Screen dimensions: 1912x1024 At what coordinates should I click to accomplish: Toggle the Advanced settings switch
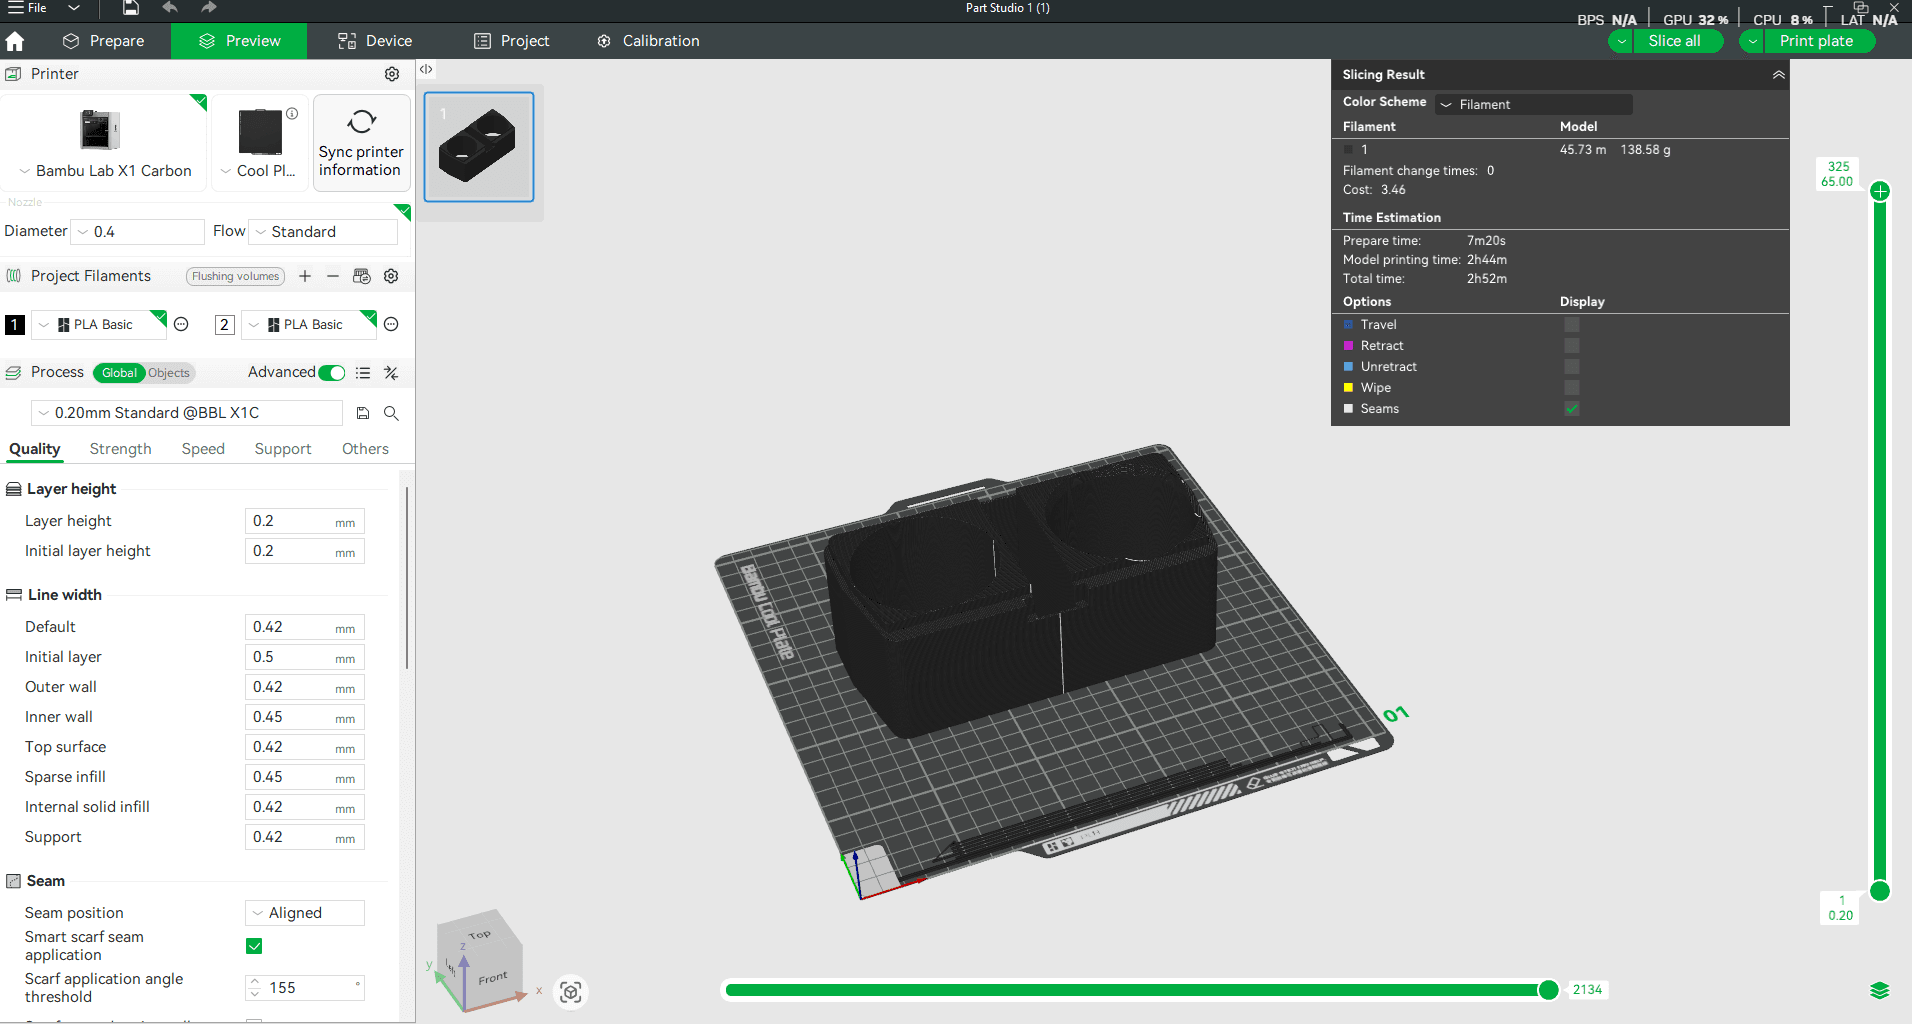[332, 373]
